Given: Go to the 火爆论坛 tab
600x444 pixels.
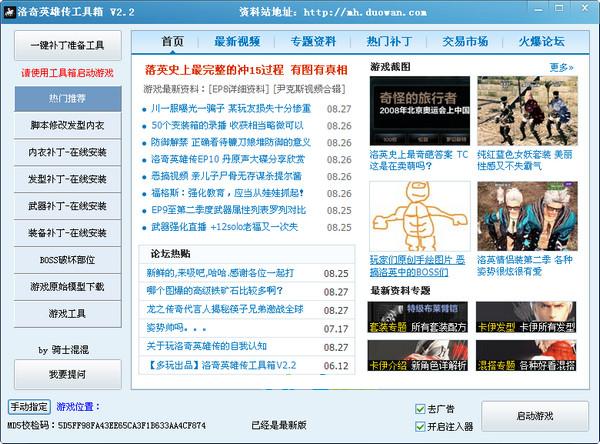Looking at the screenshot, I should point(541,42).
